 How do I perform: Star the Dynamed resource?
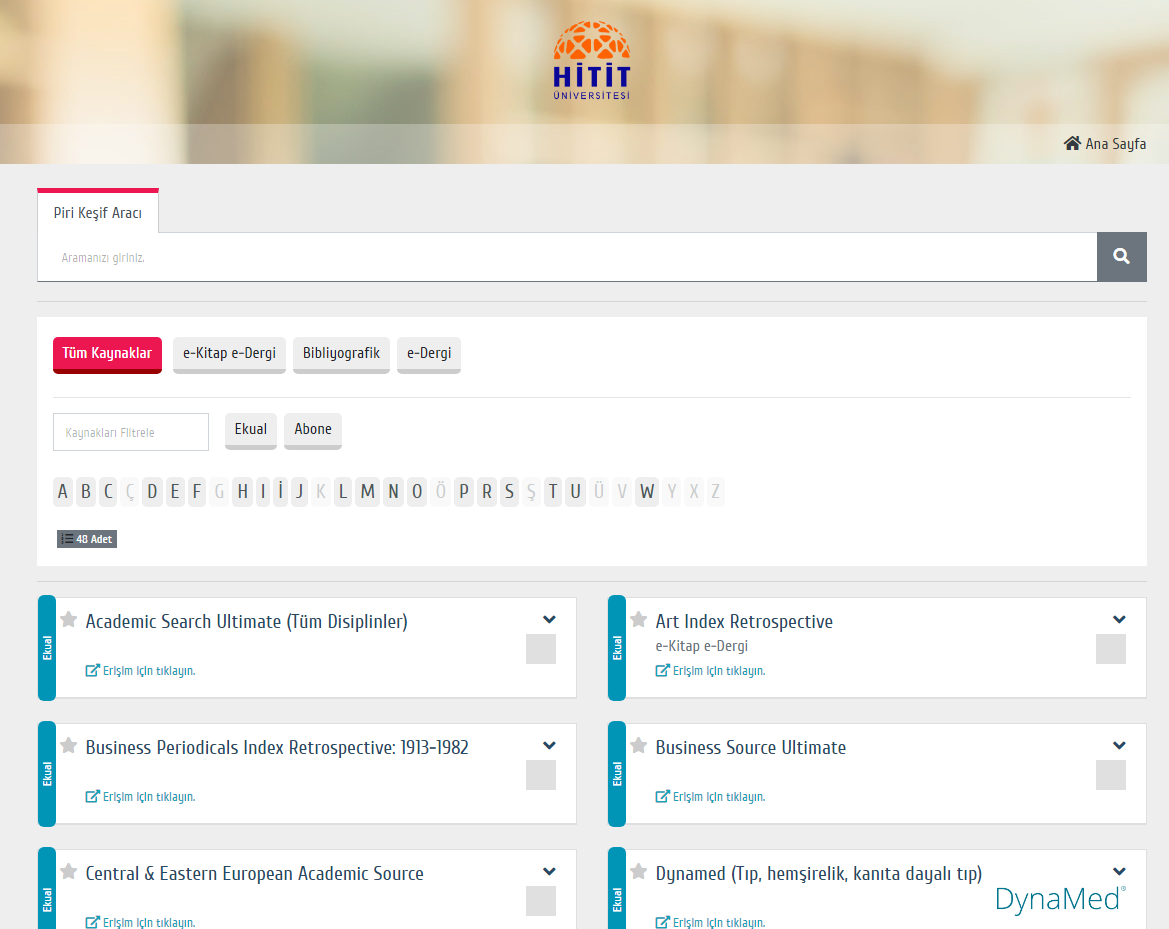[x=638, y=872]
